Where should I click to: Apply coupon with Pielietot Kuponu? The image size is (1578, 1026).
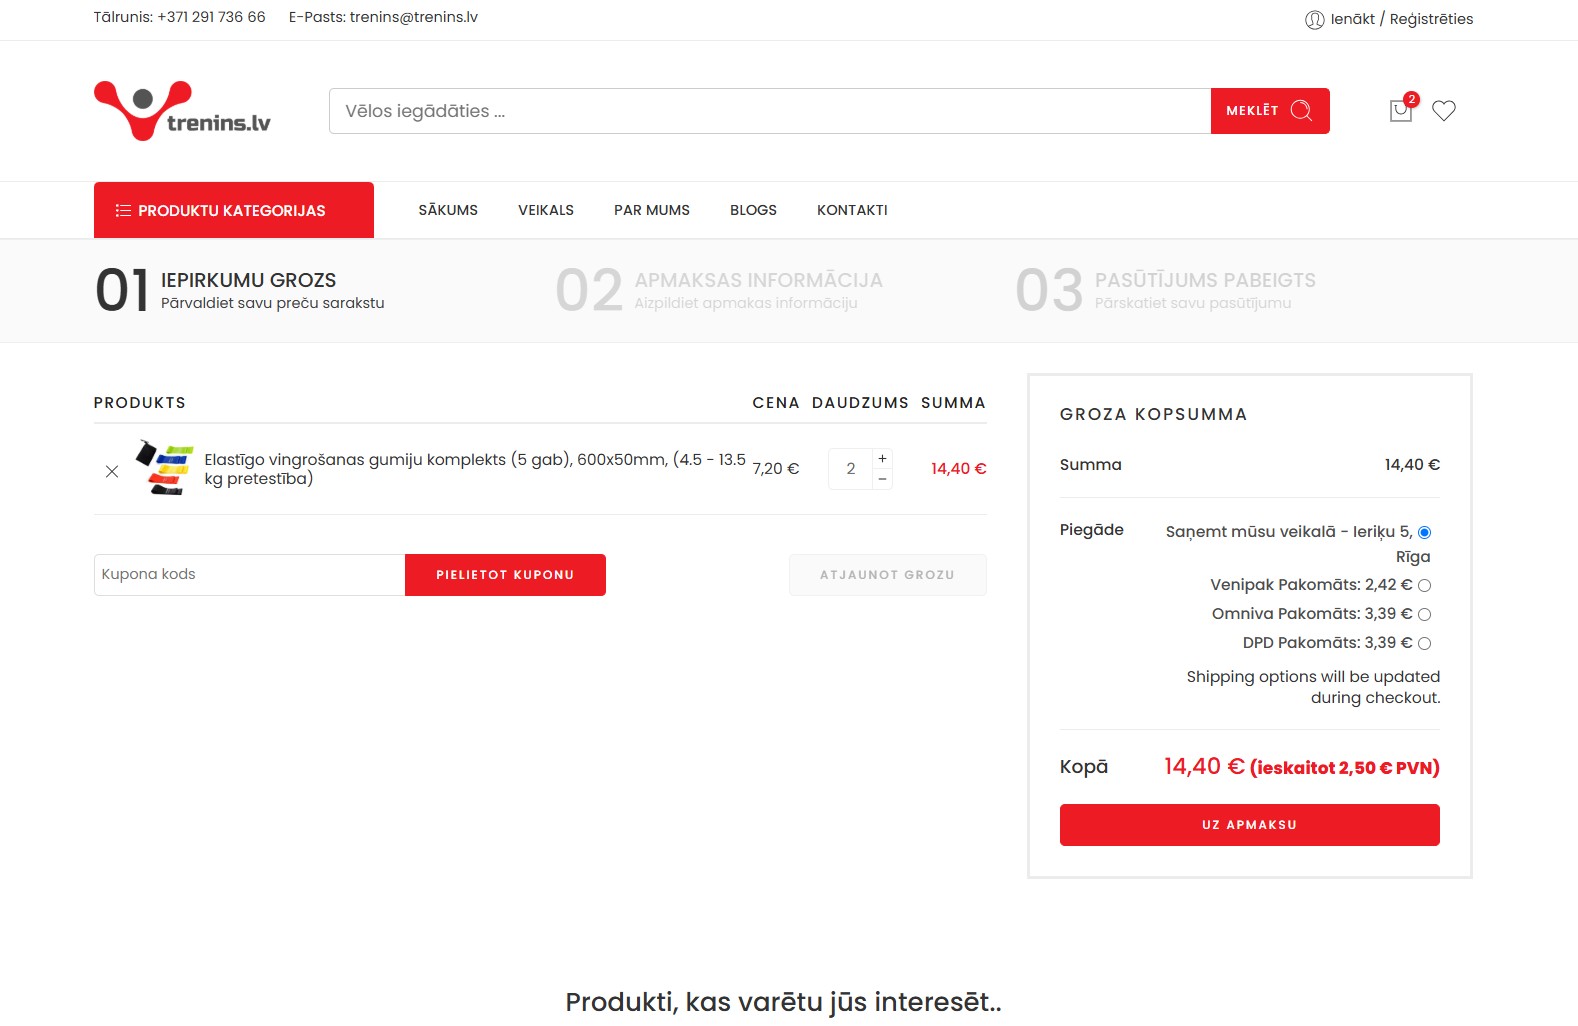[x=505, y=575]
